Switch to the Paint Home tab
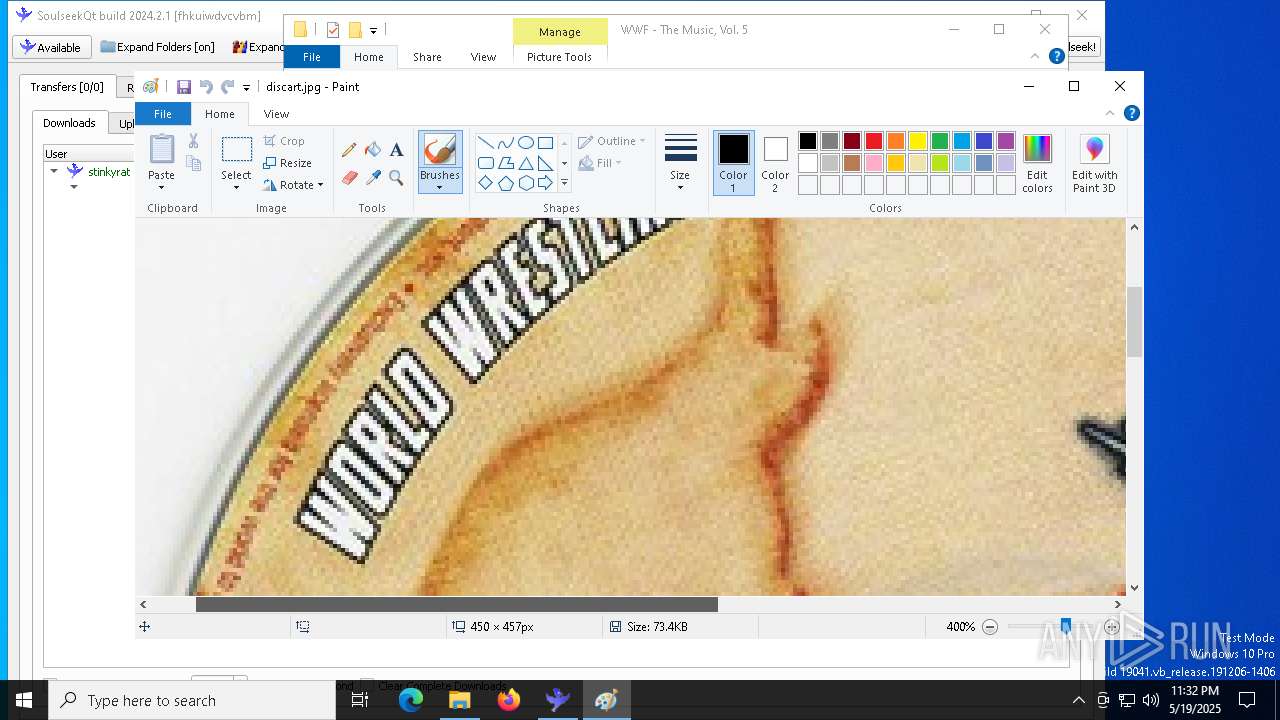The height and width of the screenshot is (720, 1280). [219, 114]
